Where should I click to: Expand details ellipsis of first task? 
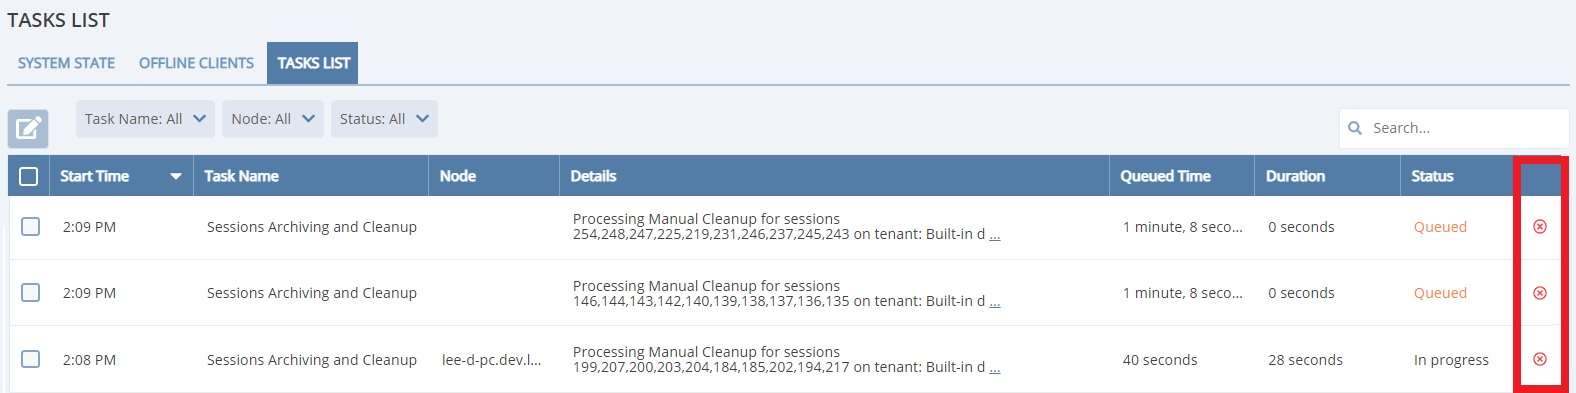pyautogui.click(x=995, y=235)
